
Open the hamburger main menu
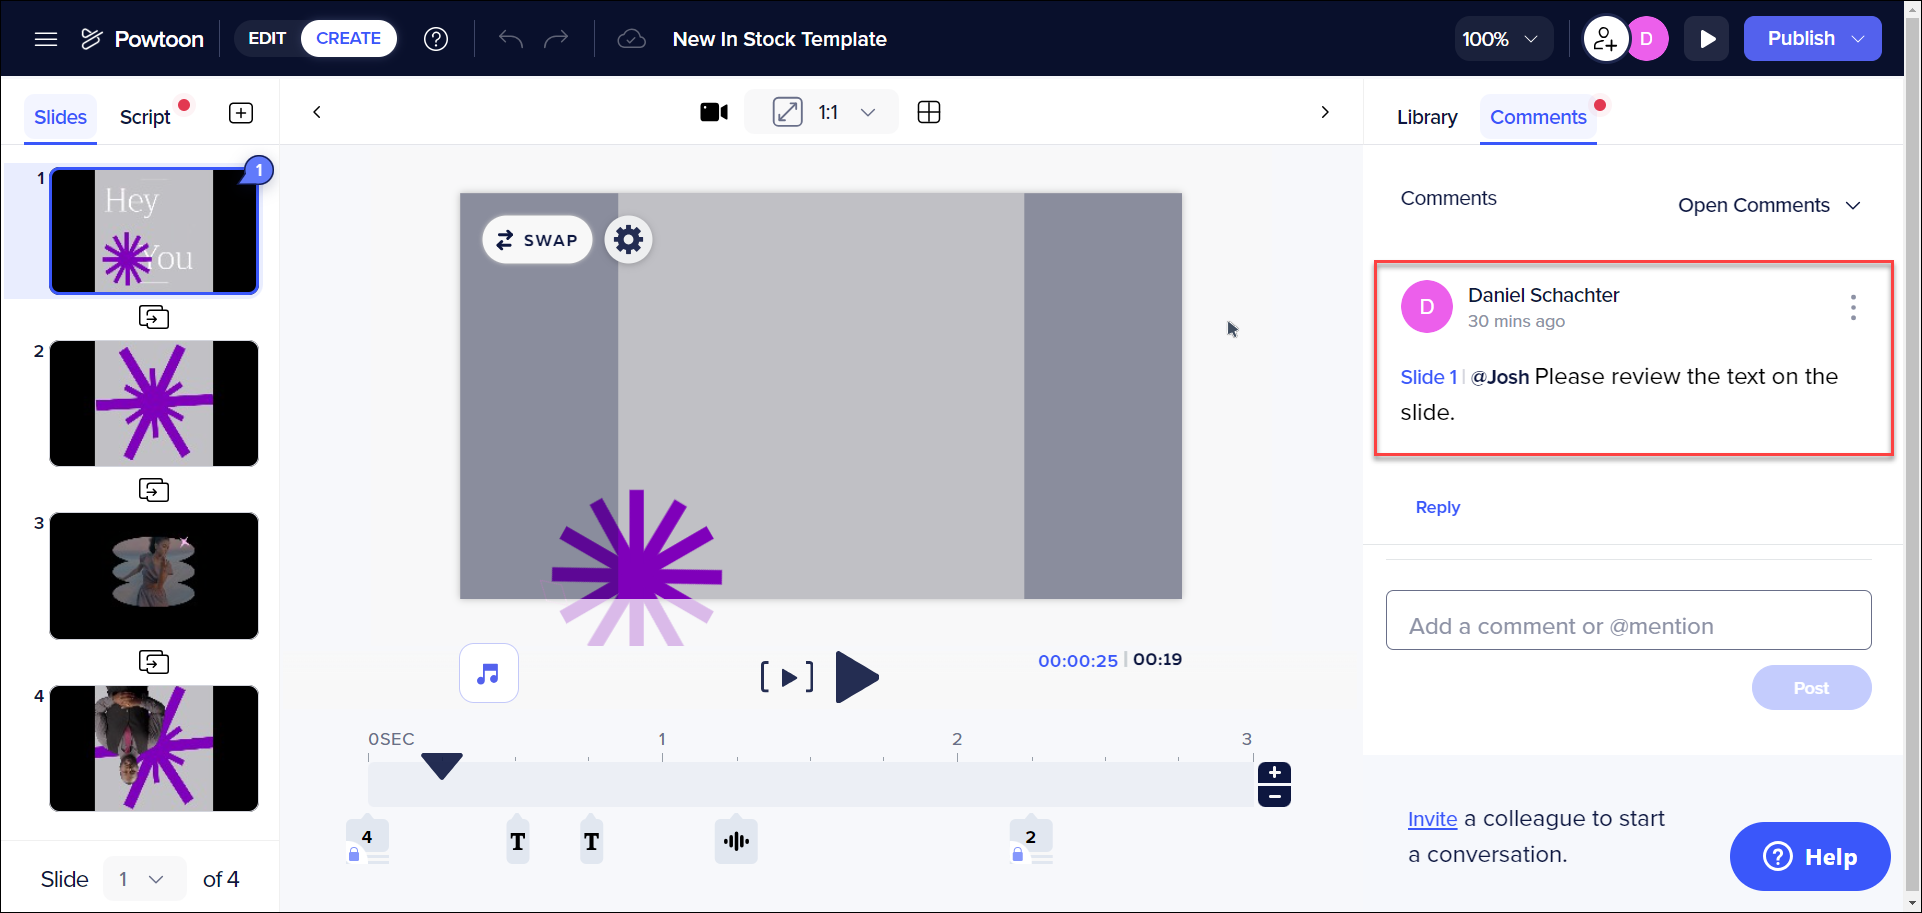(x=46, y=39)
